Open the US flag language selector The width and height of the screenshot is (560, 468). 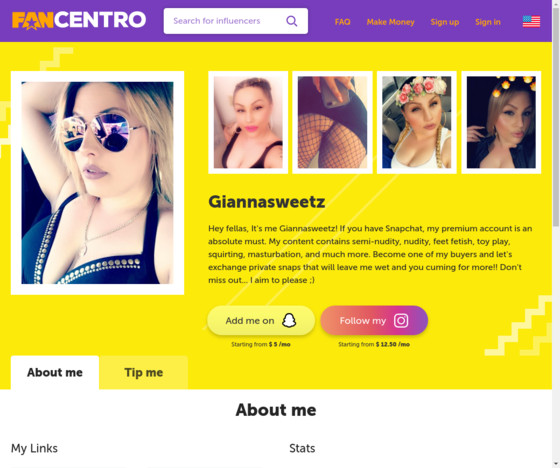tap(531, 21)
